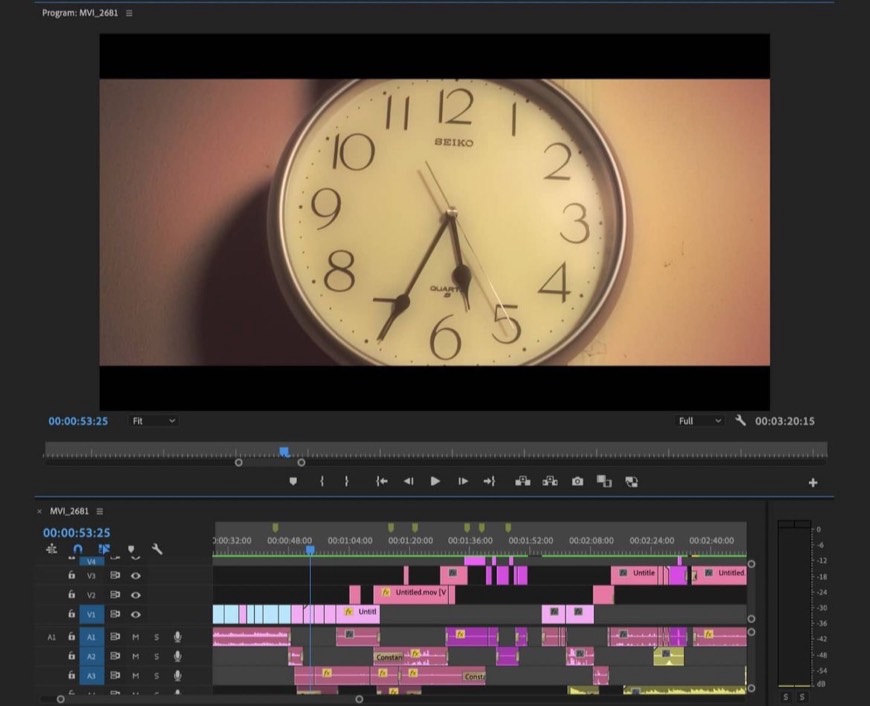Viewport: 870px width, 706px height.
Task: Click the Go to Out button
Action: tap(489, 481)
